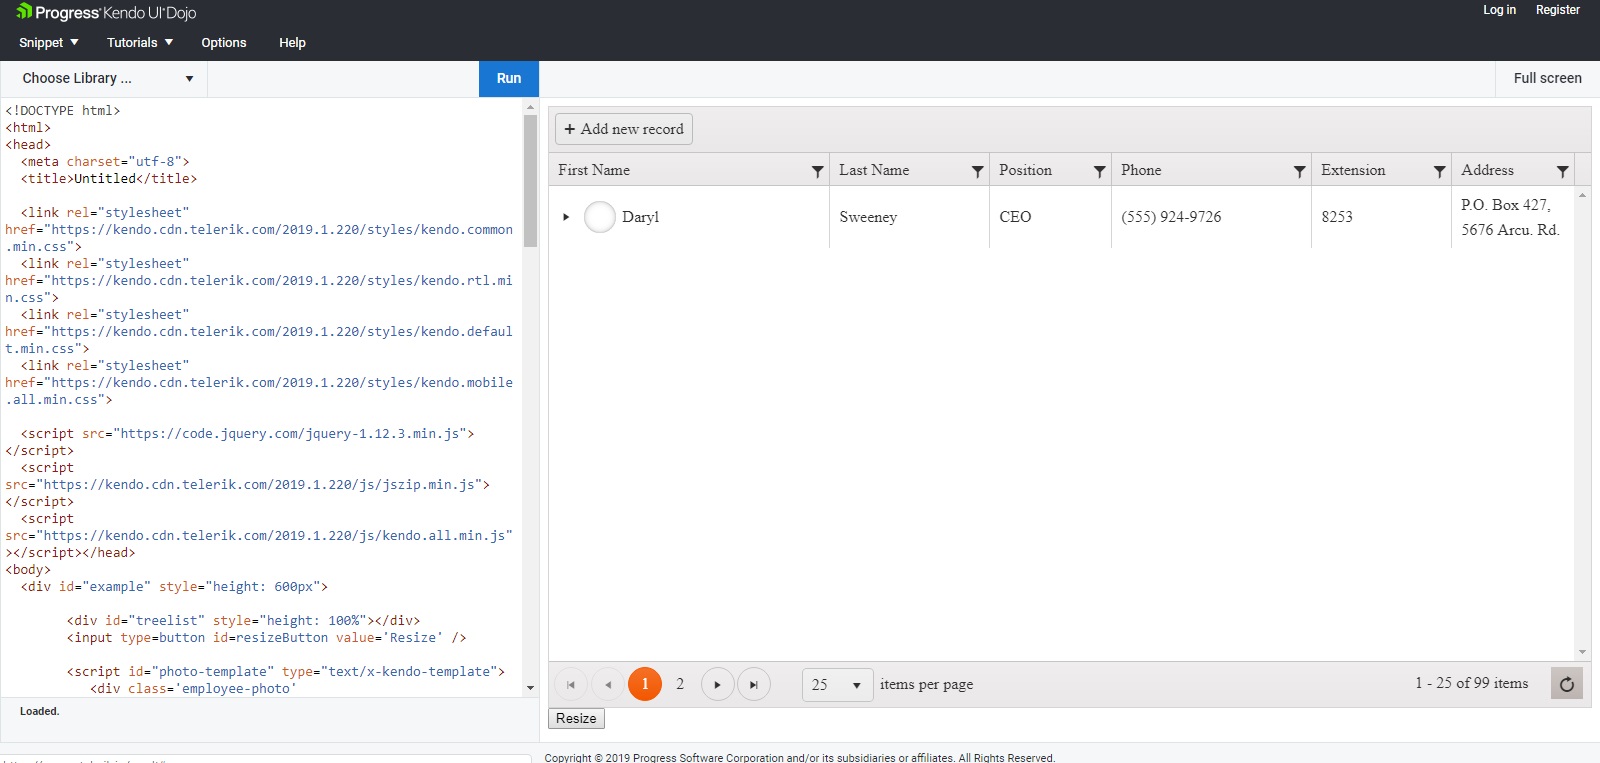Refresh the tree list data
1600x763 pixels.
[x=1567, y=684]
